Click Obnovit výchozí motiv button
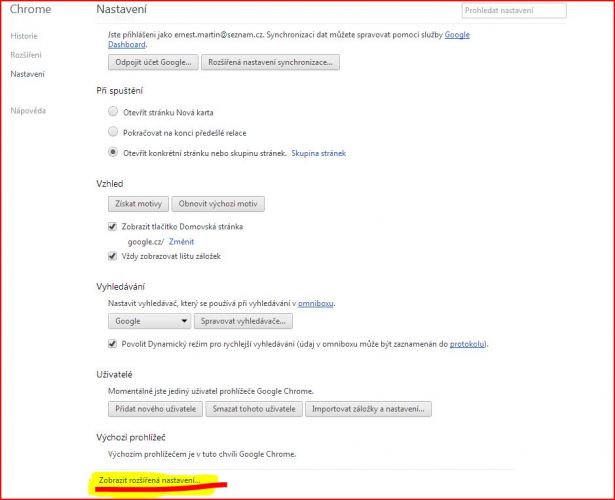 coord(218,204)
